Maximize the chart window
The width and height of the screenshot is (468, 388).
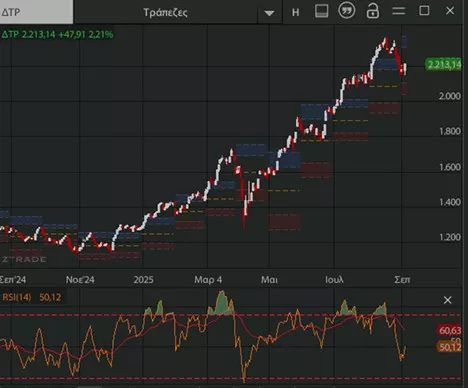[424, 11]
